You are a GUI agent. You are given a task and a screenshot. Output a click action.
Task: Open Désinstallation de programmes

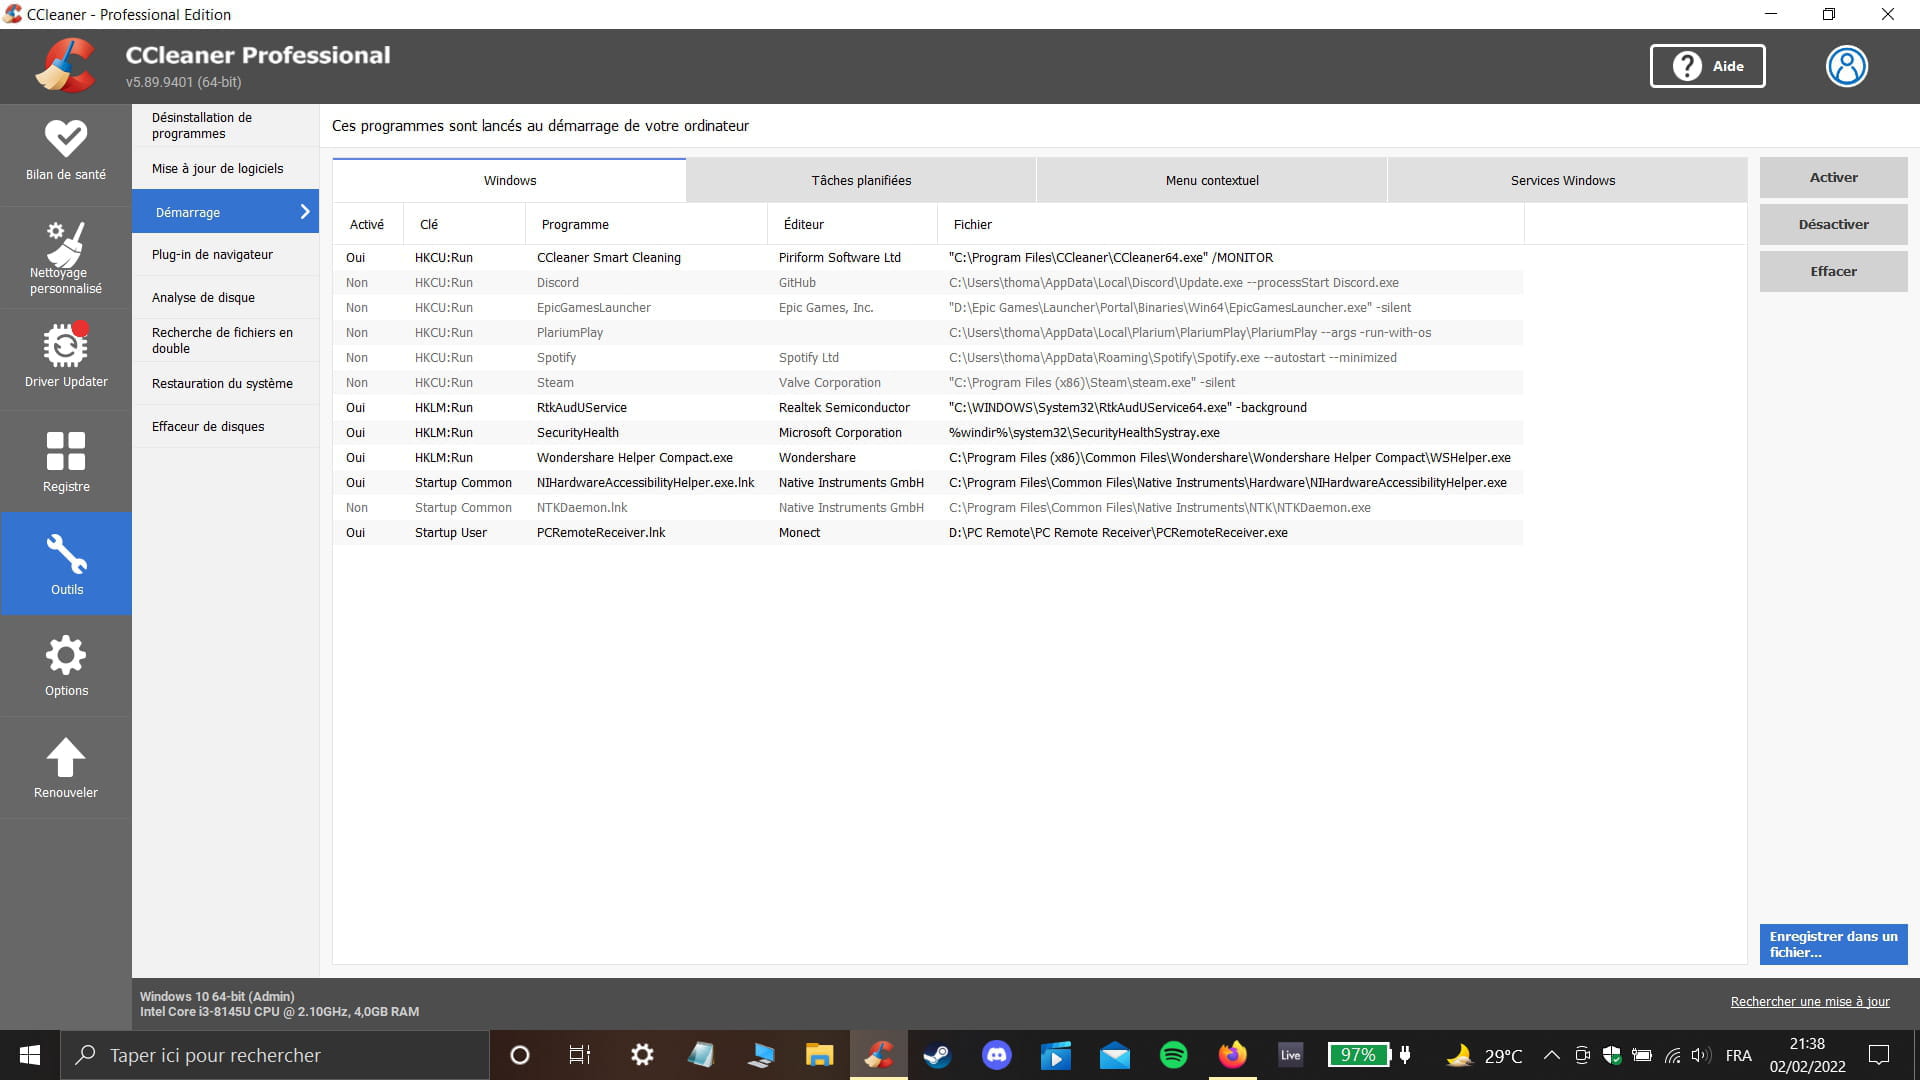pyautogui.click(x=225, y=126)
